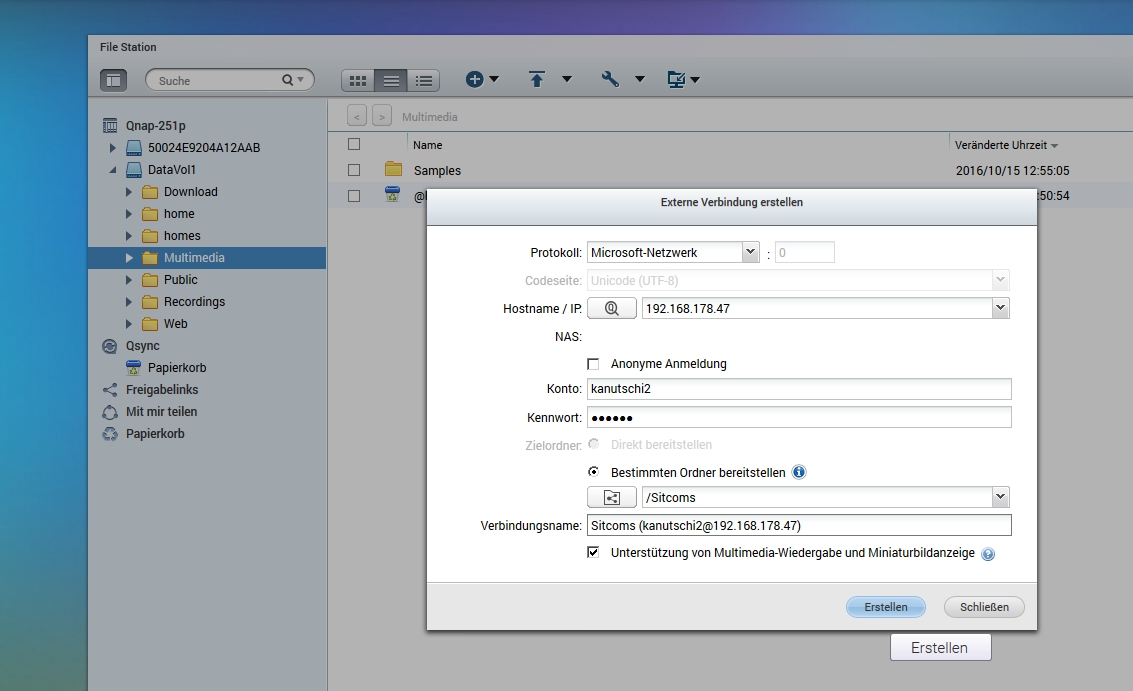
Task: Click the info icon beside Bestimmten Ordner
Action: [799, 472]
